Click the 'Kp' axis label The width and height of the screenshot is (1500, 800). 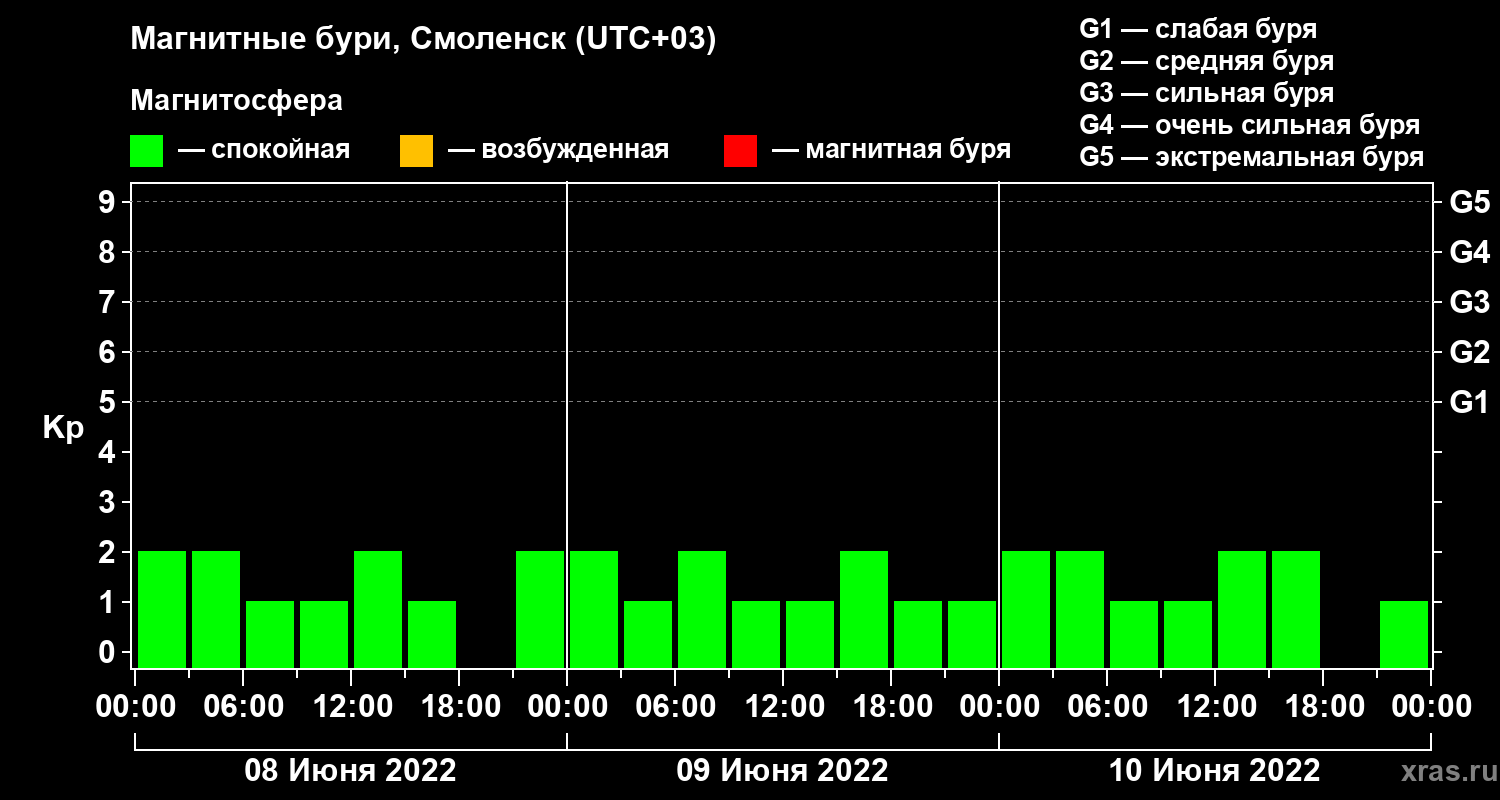point(63,427)
